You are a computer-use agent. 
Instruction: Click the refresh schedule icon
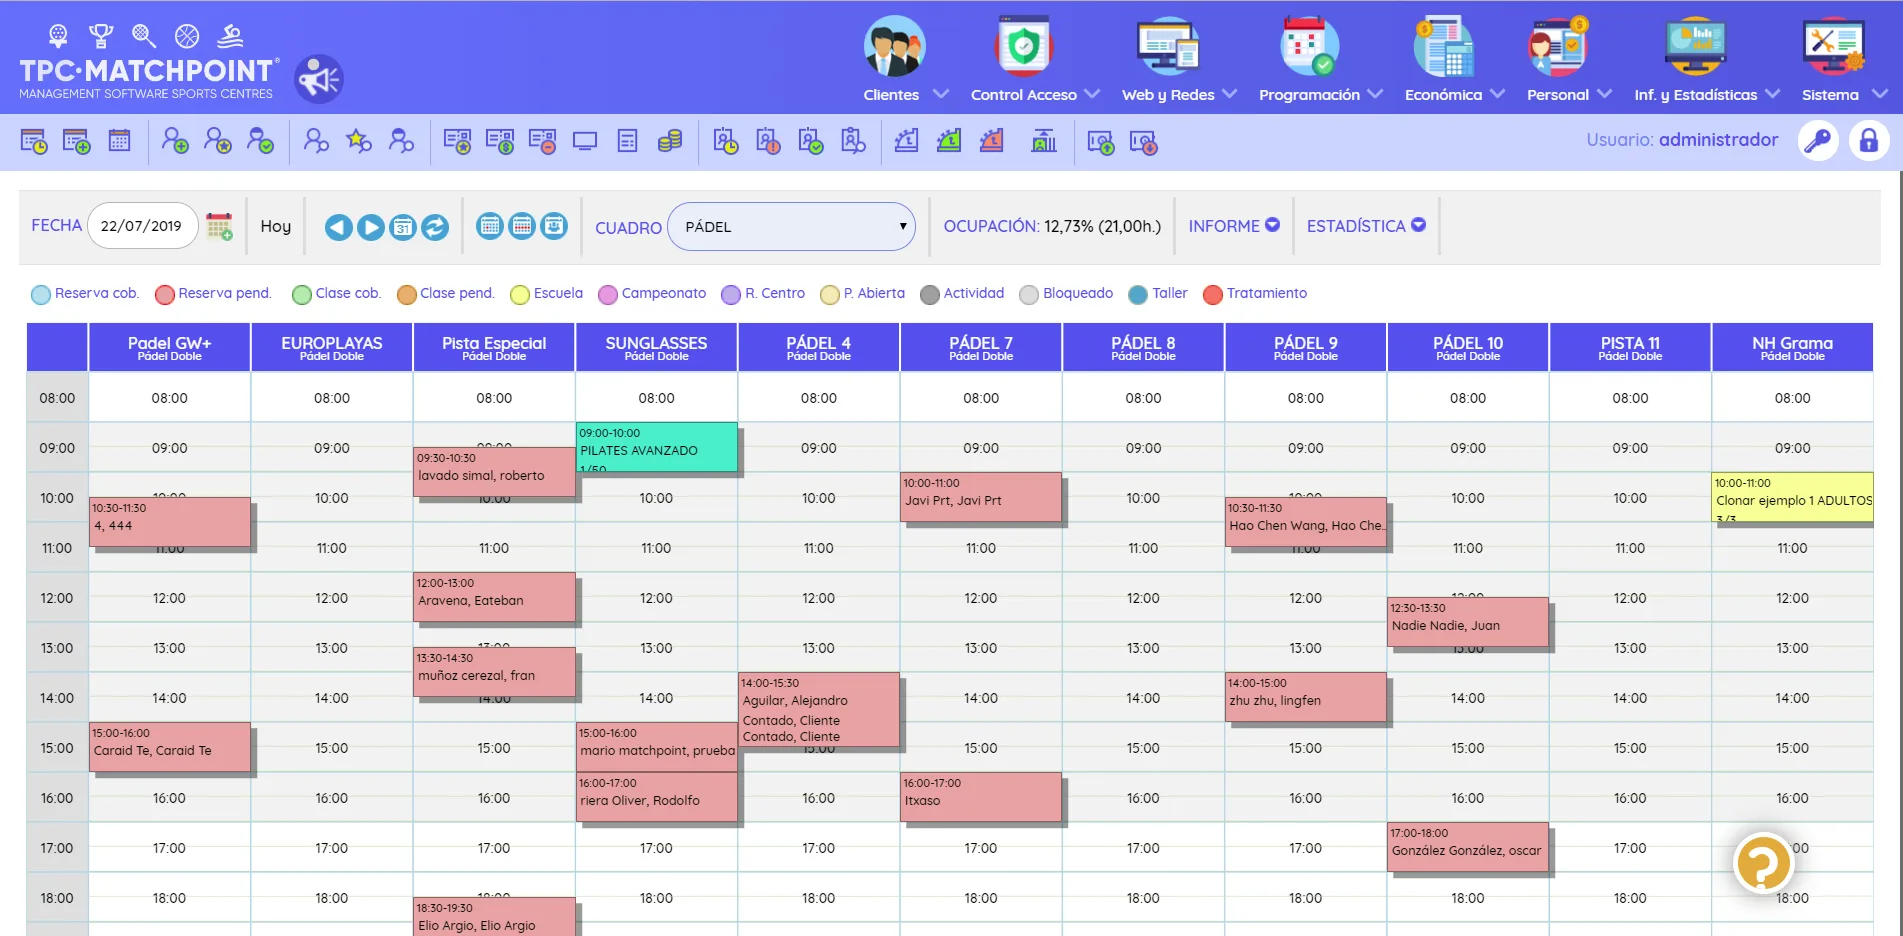tap(435, 227)
